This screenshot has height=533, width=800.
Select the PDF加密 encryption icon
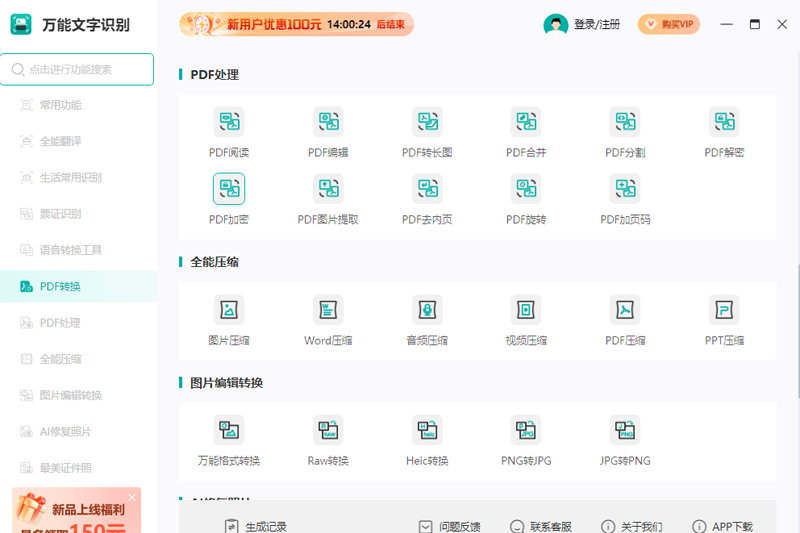pyautogui.click(x=229, y=189)
